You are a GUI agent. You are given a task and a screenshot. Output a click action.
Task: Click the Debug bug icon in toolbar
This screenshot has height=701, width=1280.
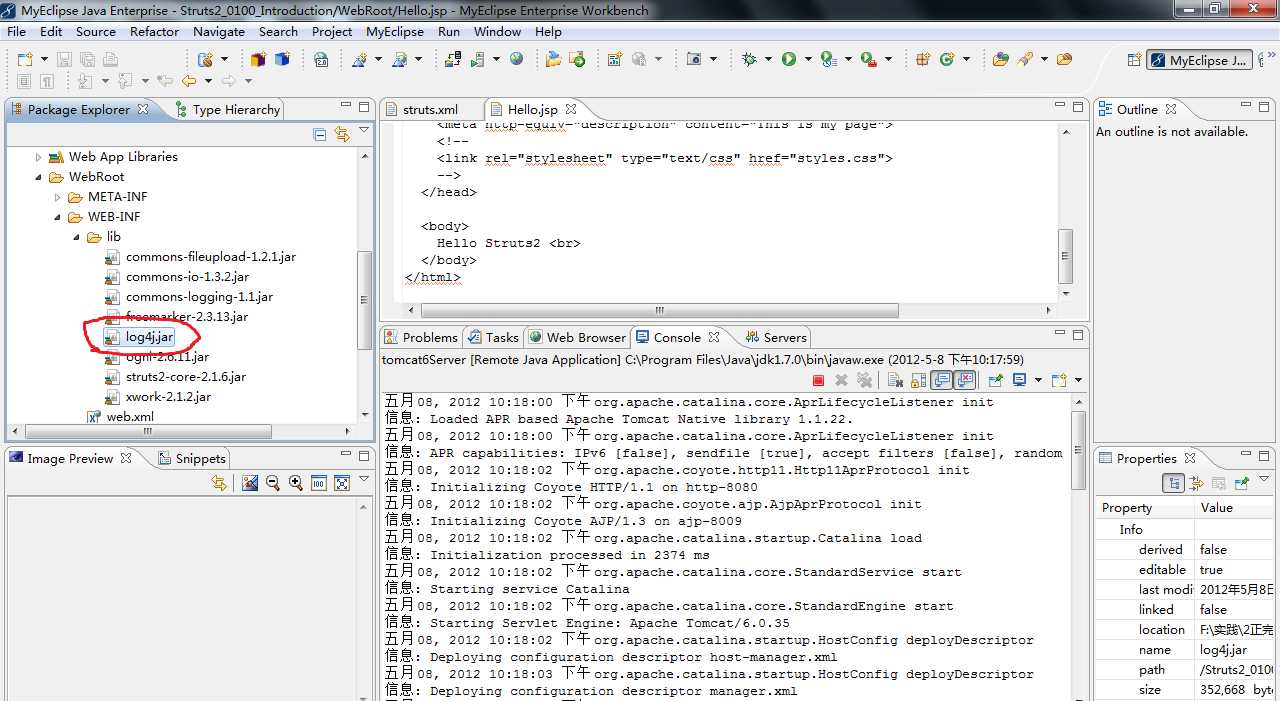750,60
